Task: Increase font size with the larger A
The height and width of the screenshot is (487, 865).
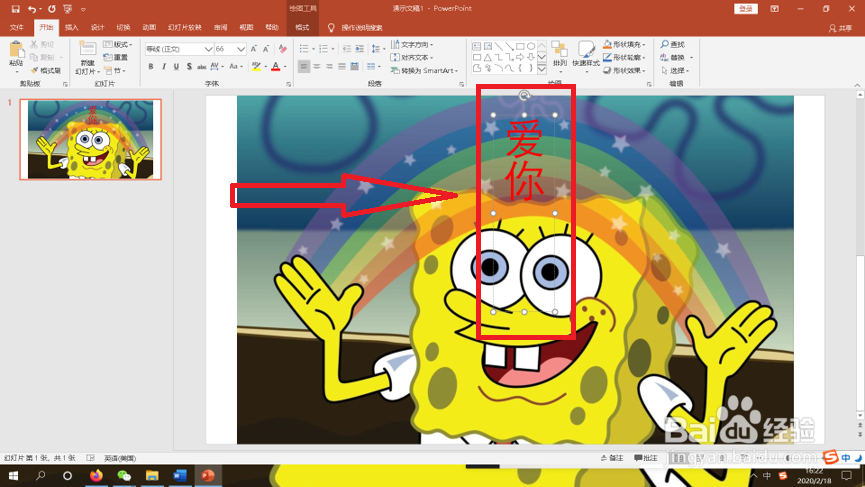Action: tap(254, 49)
